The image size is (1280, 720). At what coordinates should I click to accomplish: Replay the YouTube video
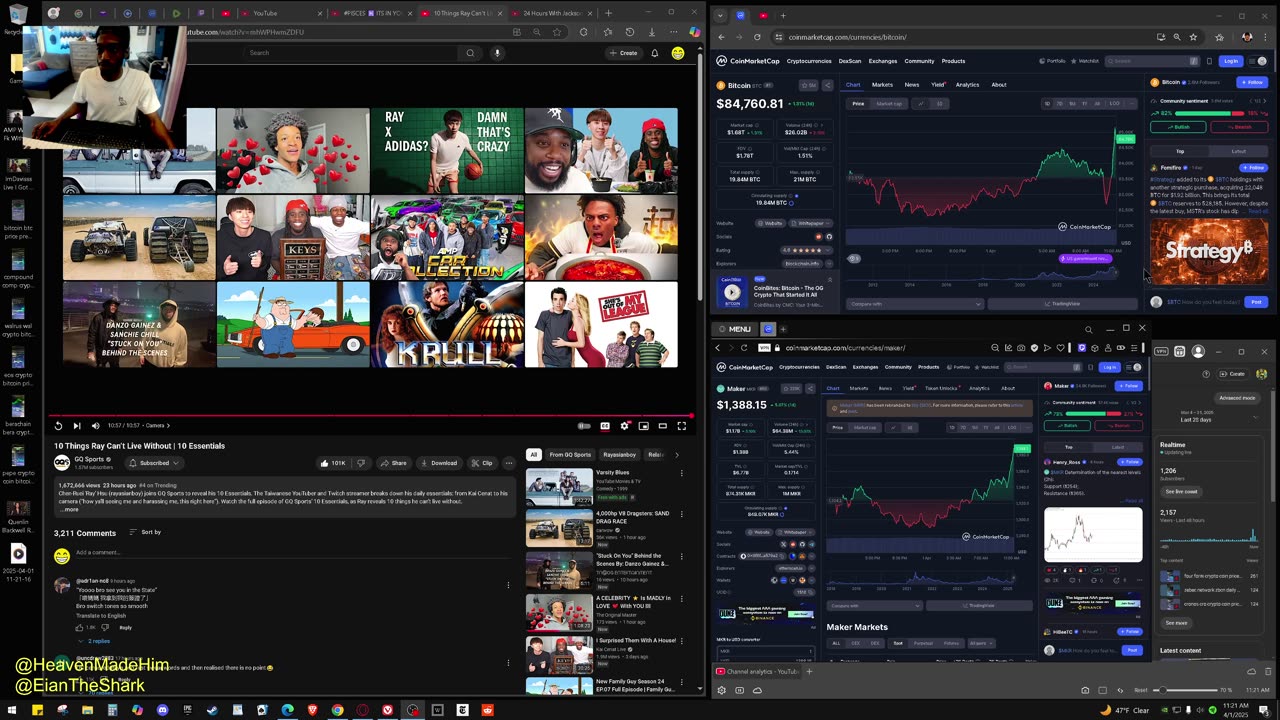(58, 426)
